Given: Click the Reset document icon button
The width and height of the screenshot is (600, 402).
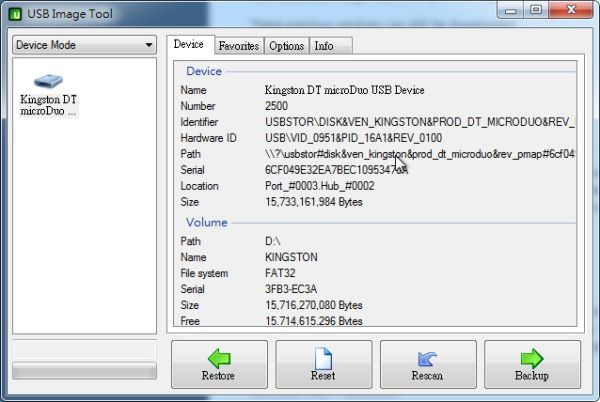Looking at the screenshot, I should coord(322,364).
